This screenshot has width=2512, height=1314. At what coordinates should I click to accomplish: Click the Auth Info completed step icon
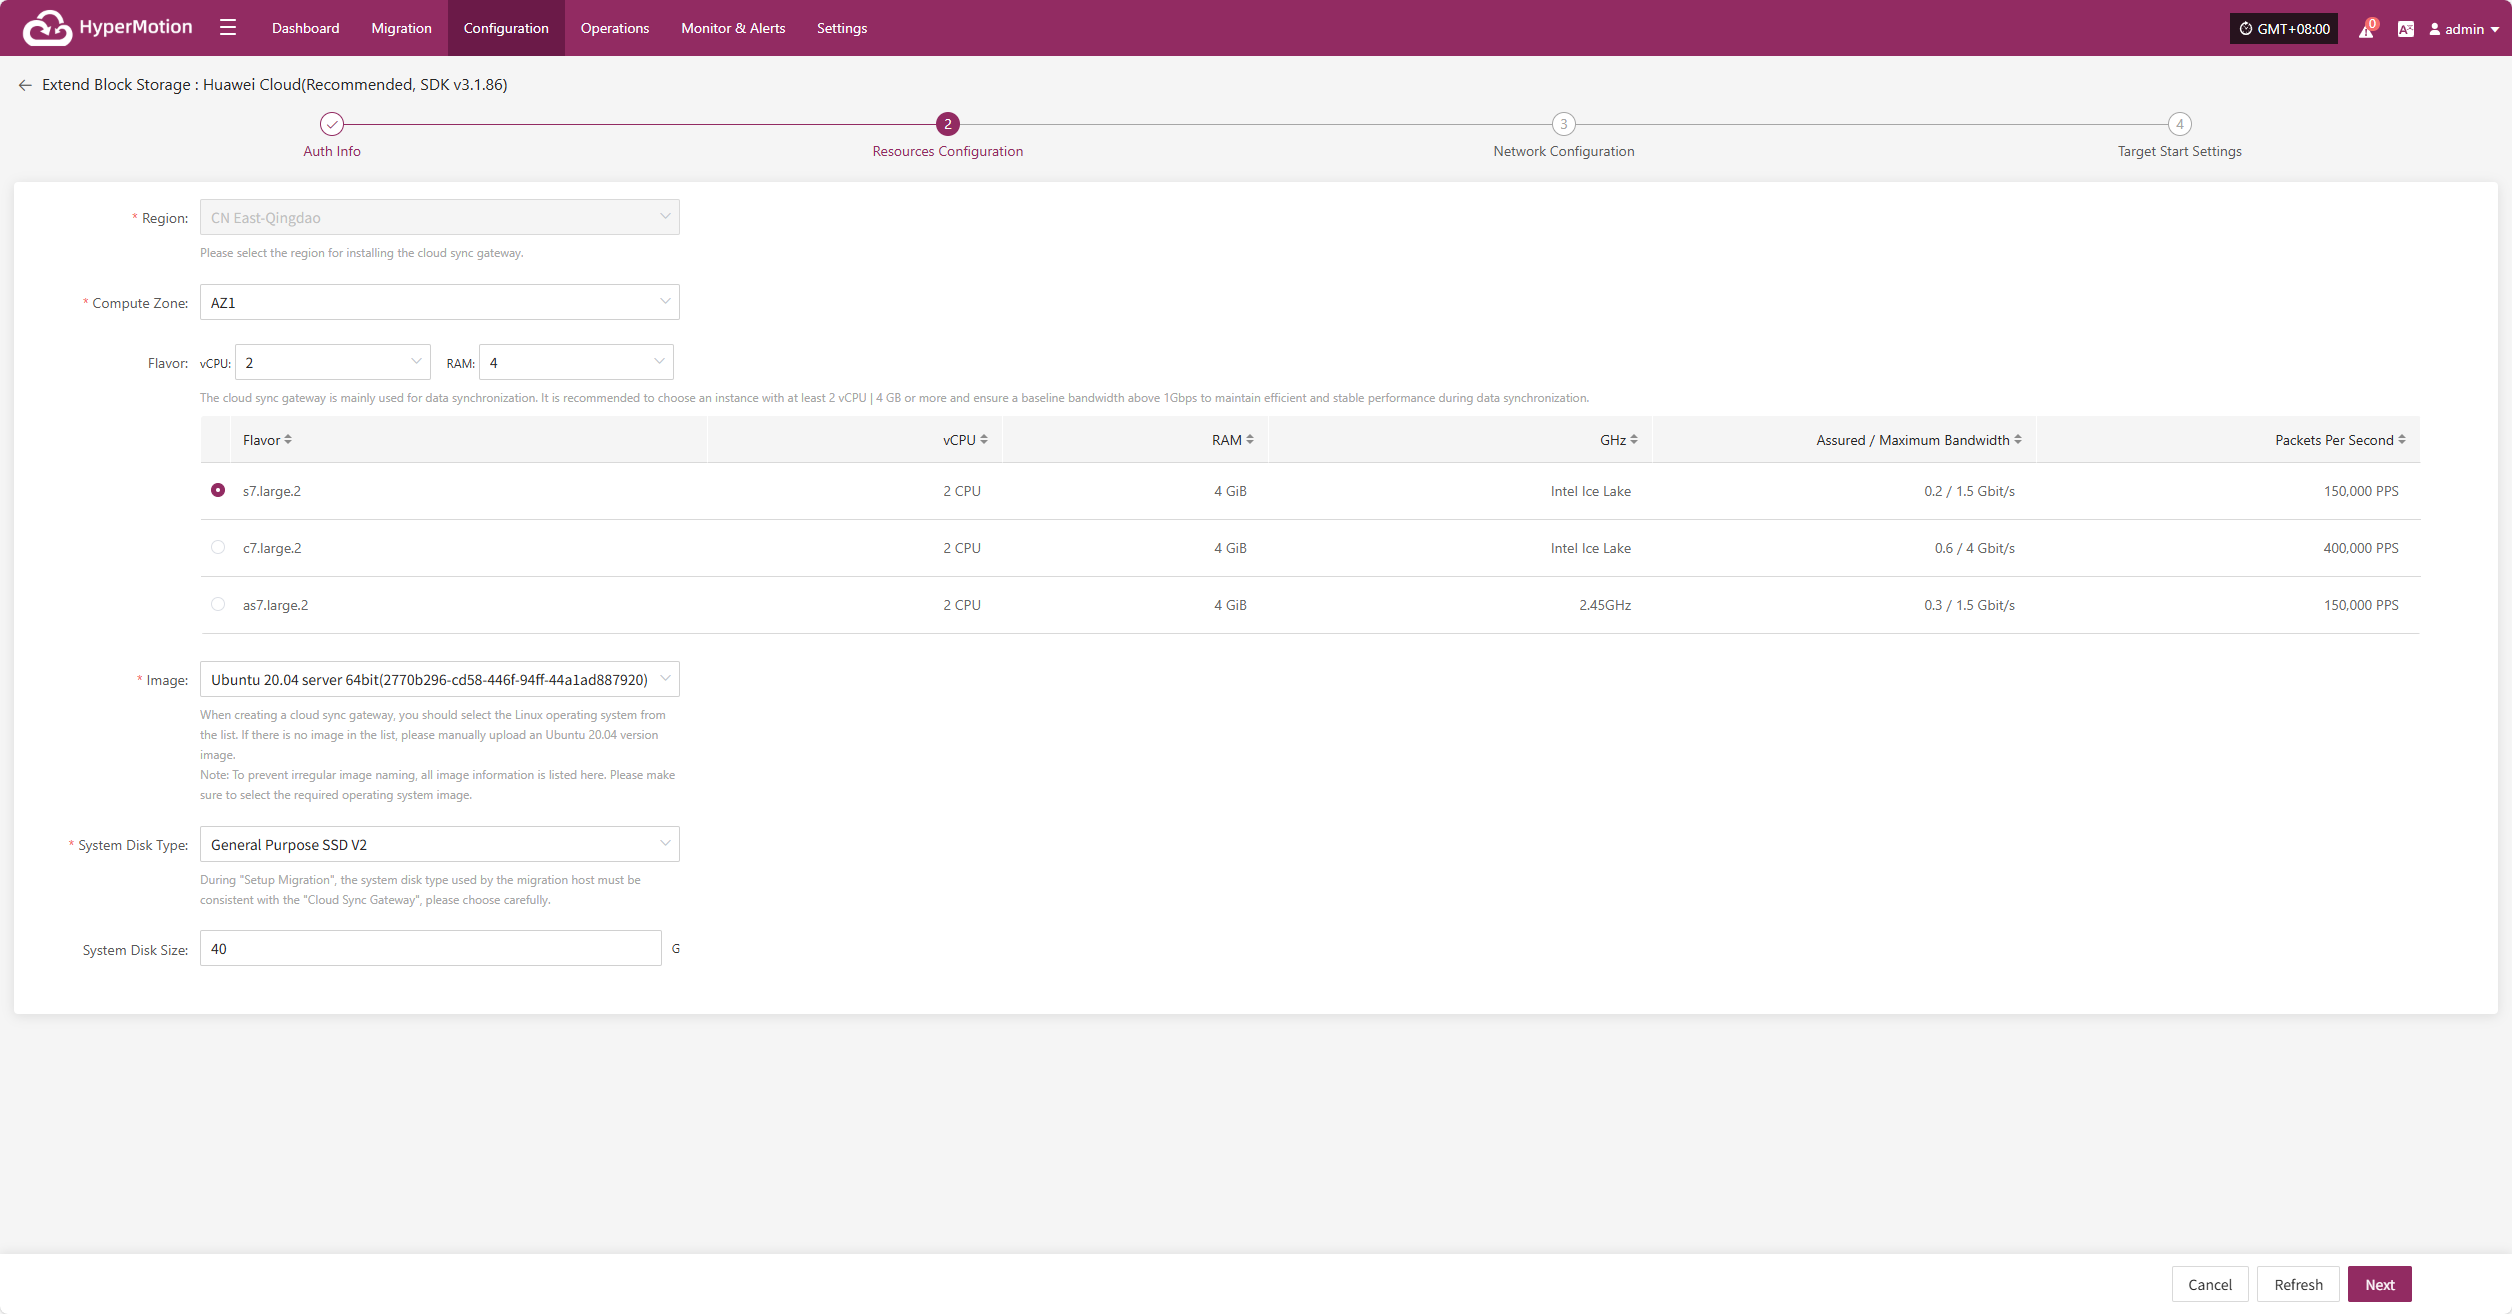click(332, 124)
